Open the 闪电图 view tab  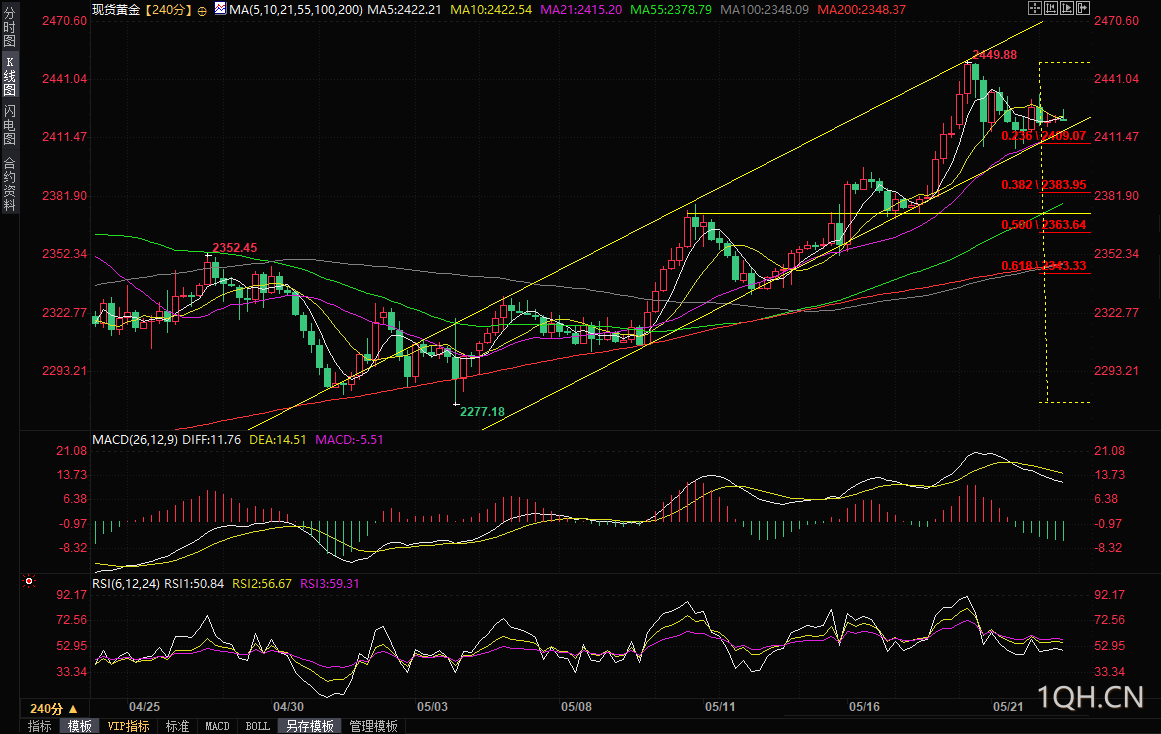(x=10, y=124)
